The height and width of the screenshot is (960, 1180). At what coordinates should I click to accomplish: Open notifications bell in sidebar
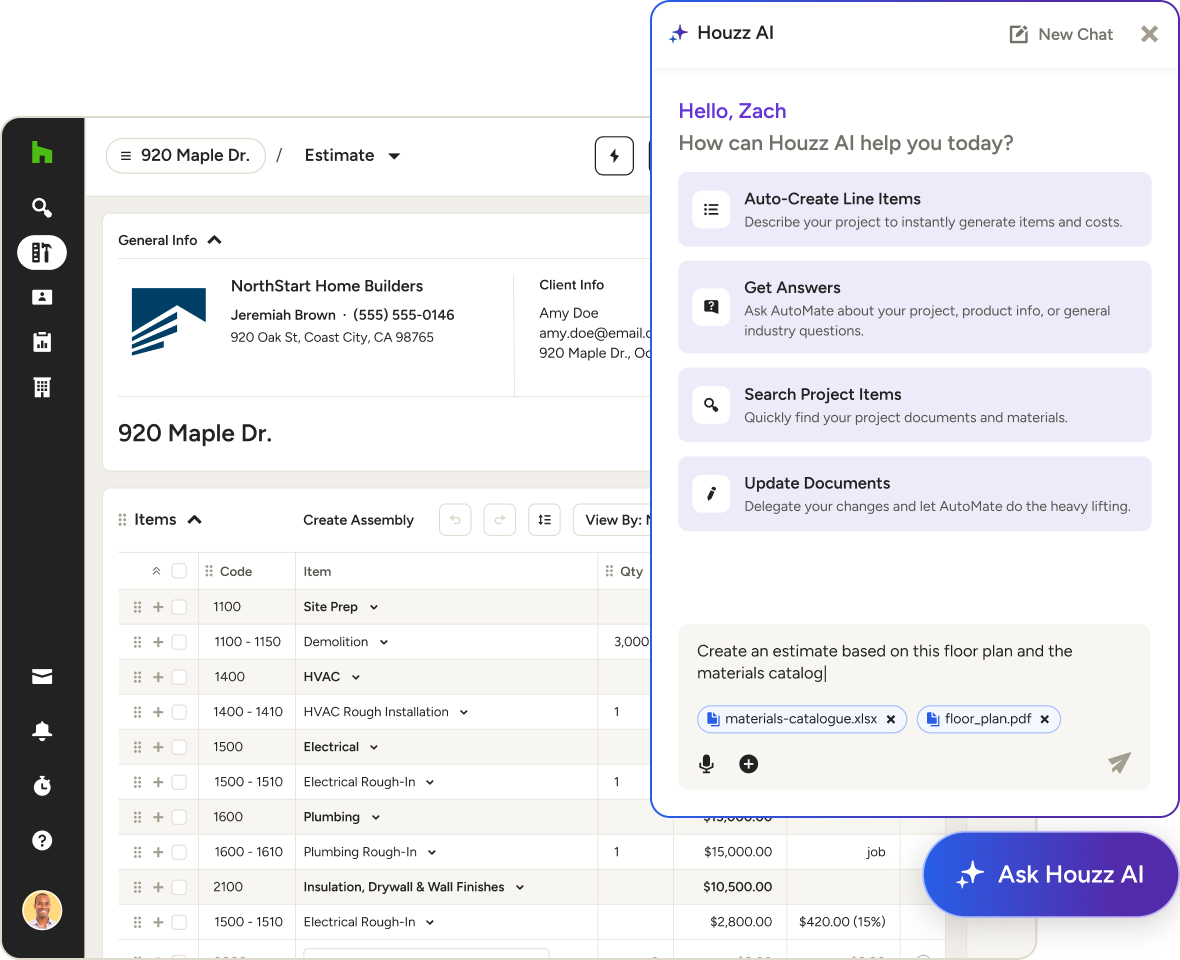[x=42, y=731]
